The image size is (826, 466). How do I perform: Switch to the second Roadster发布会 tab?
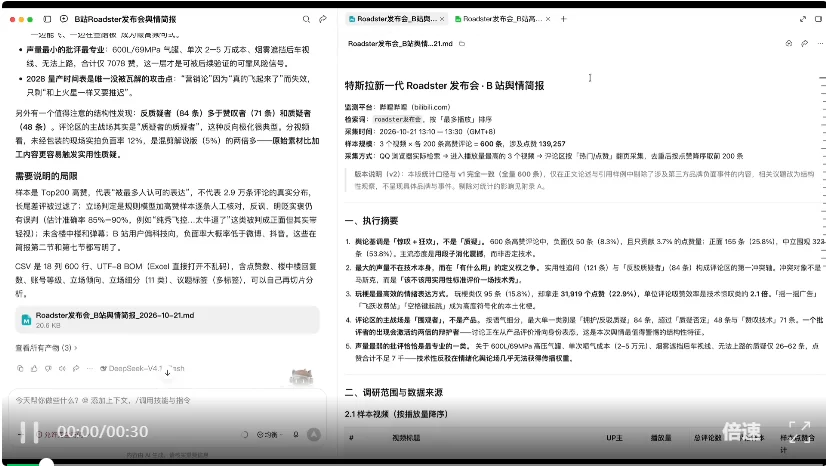pyautogui.click(x=502, y=19)
